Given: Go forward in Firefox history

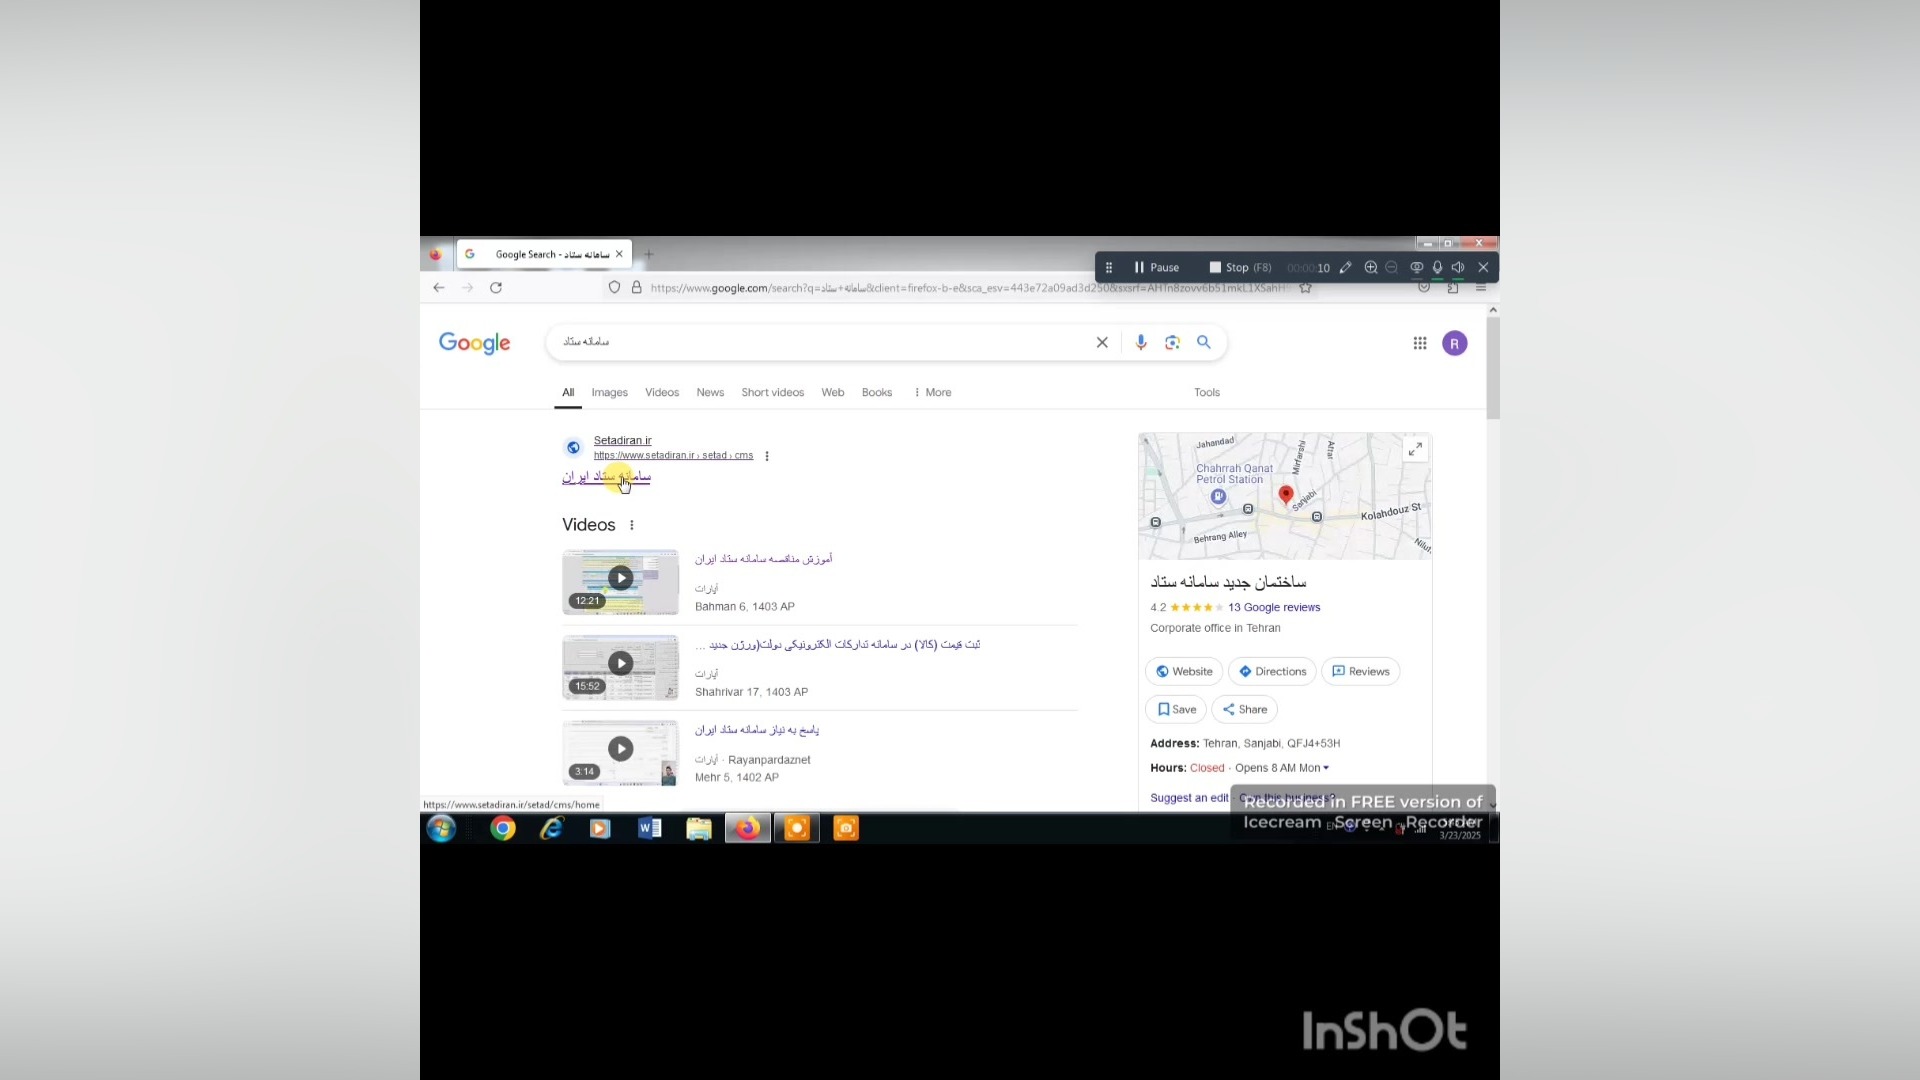Looking at the screenshot, I should [x=467, y=288].
